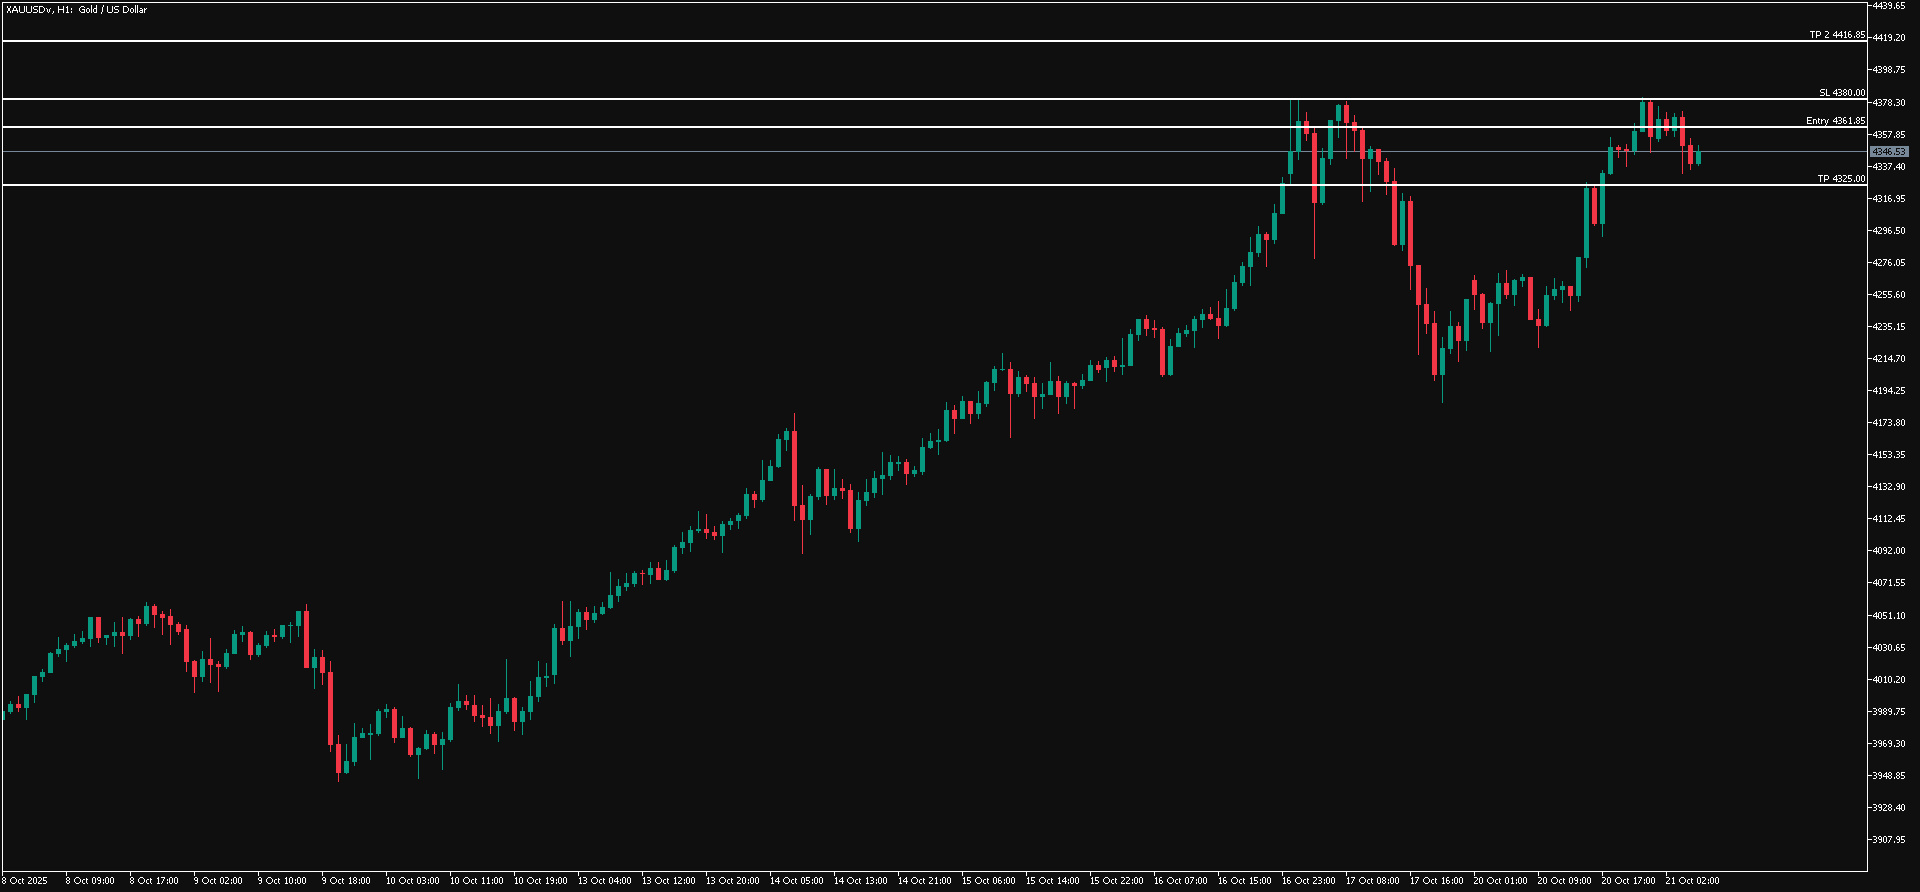Click the 4316.95 price scale label
1920x892 pixels.
coord(1888,199)
